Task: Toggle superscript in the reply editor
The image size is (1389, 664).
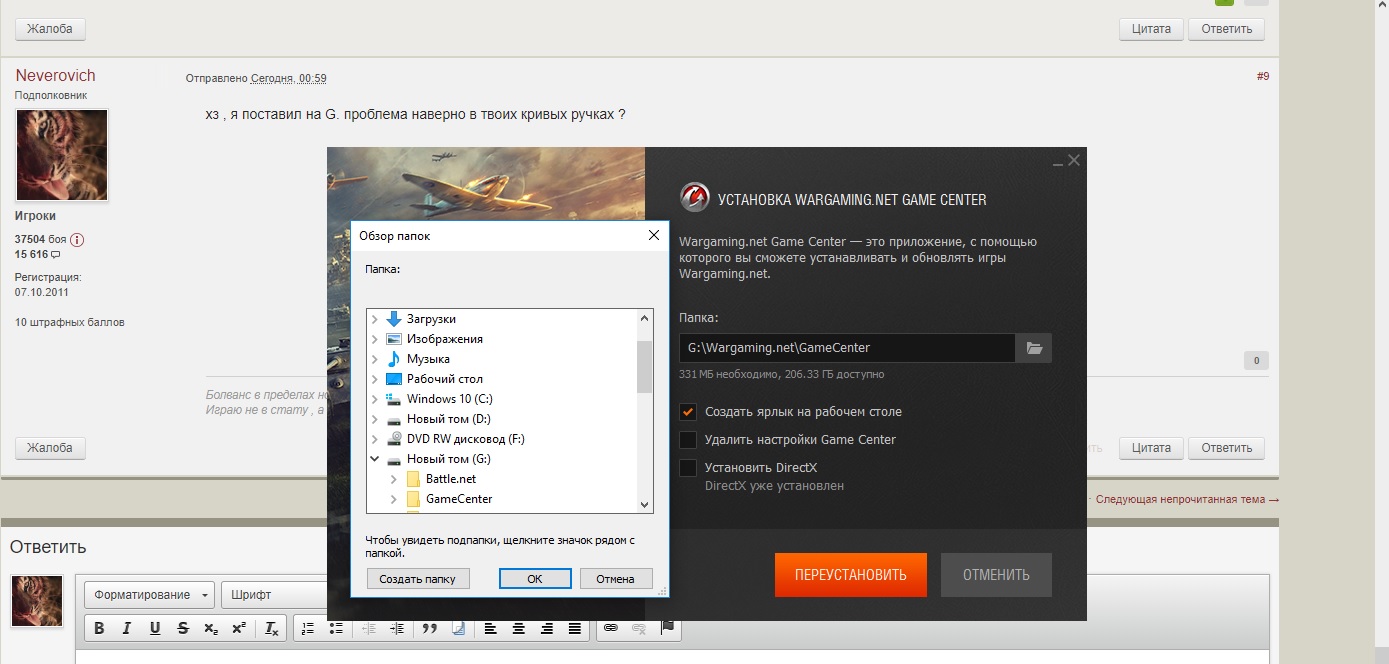Action: (239, 628)
